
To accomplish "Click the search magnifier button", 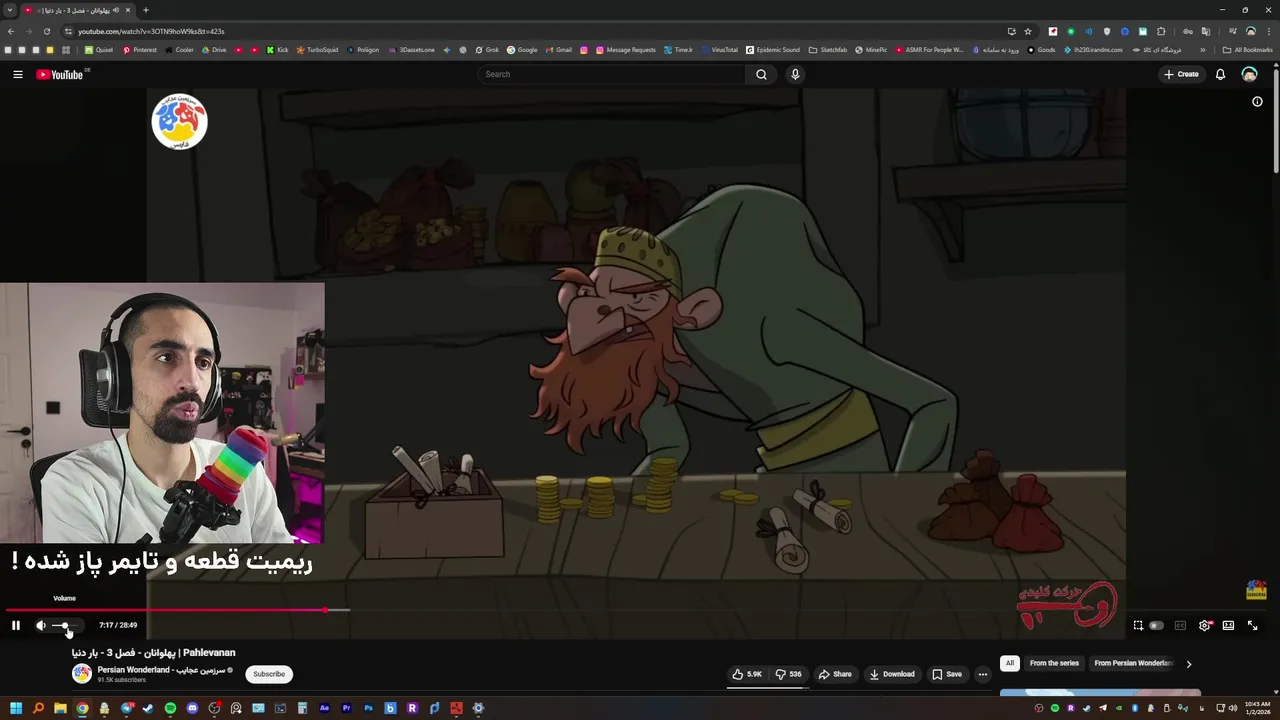I will [761, 74].
